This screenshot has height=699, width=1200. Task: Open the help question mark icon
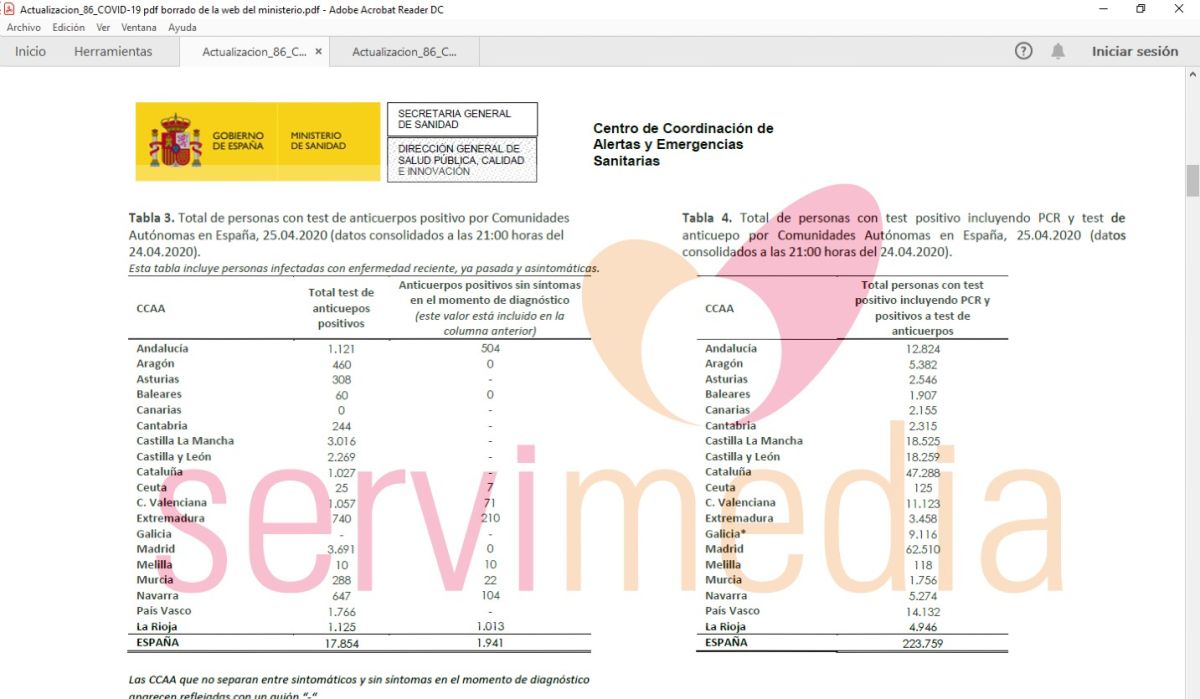[1023, 51]
